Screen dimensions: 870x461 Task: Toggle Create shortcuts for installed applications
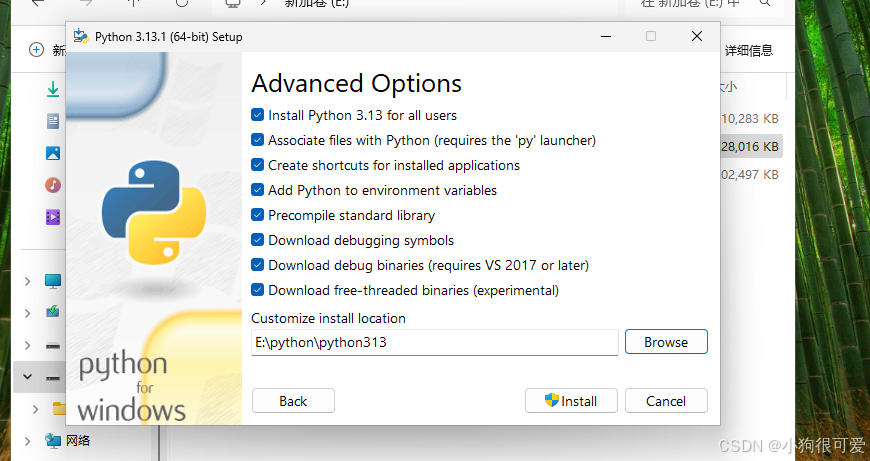click(257, 165)
